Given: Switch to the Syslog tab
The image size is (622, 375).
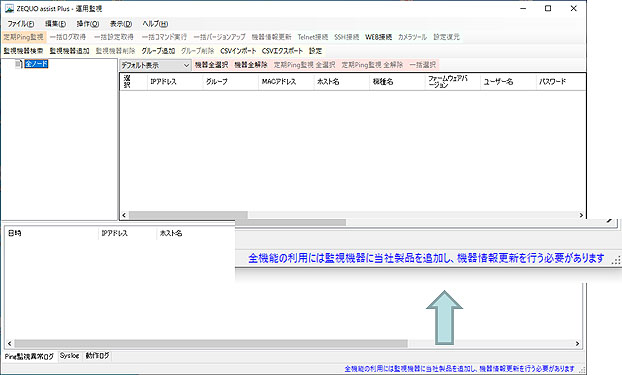Looking at the screenshot, I should (x=69, y=356).
